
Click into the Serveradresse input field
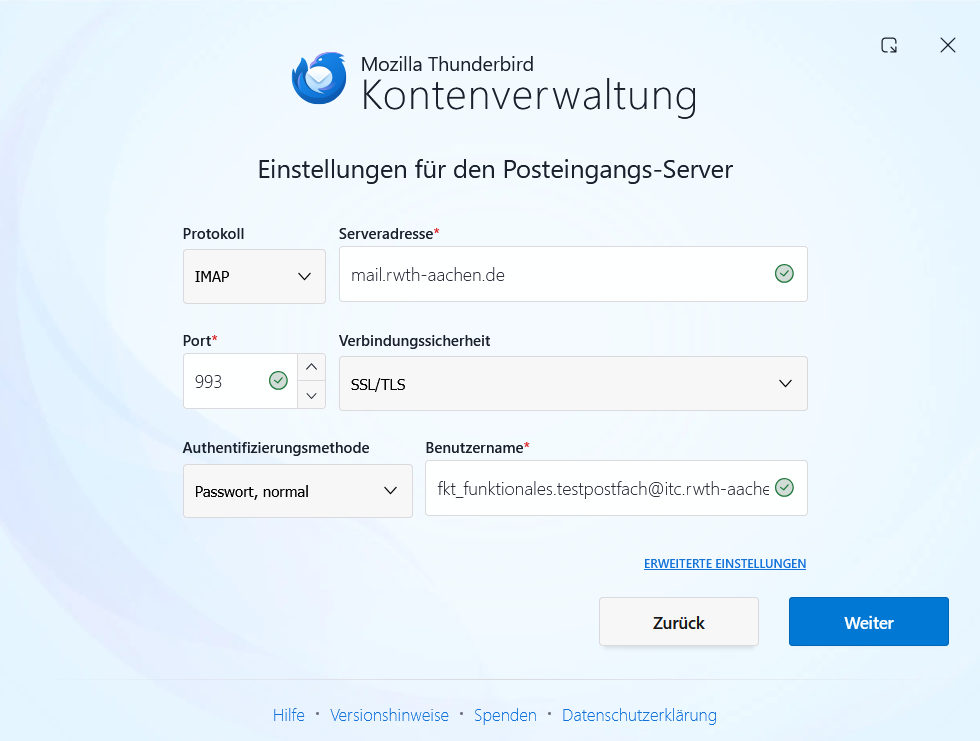[x=573, y=274]
